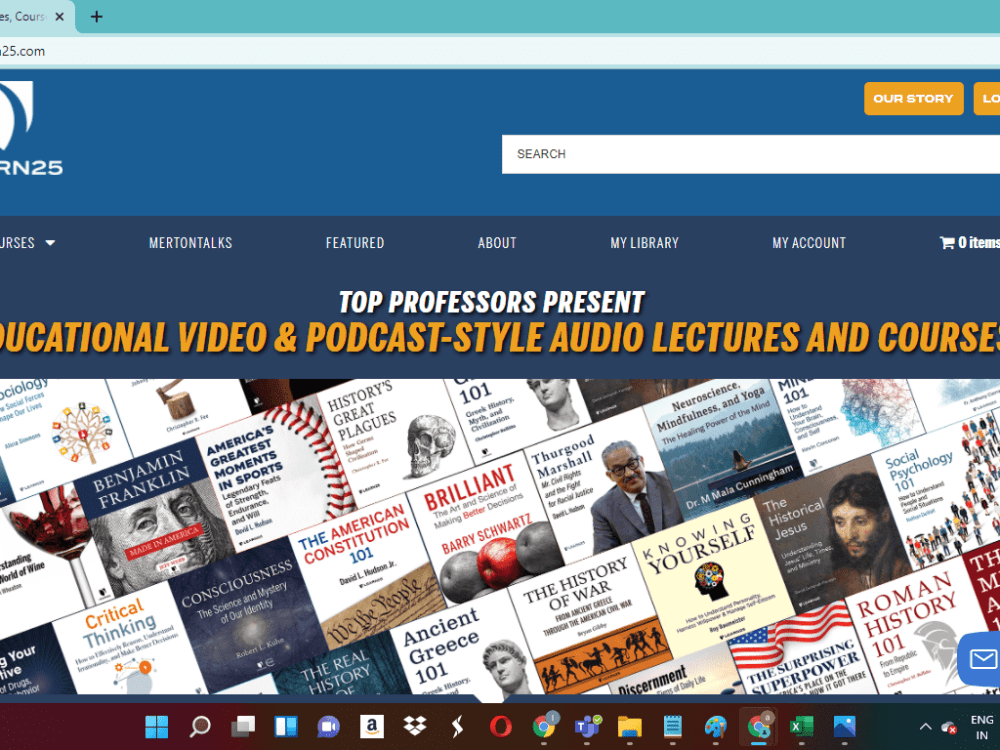Launch the Opera browser from taskbar
Screen dimensions: 1000x750
(501, 726)
